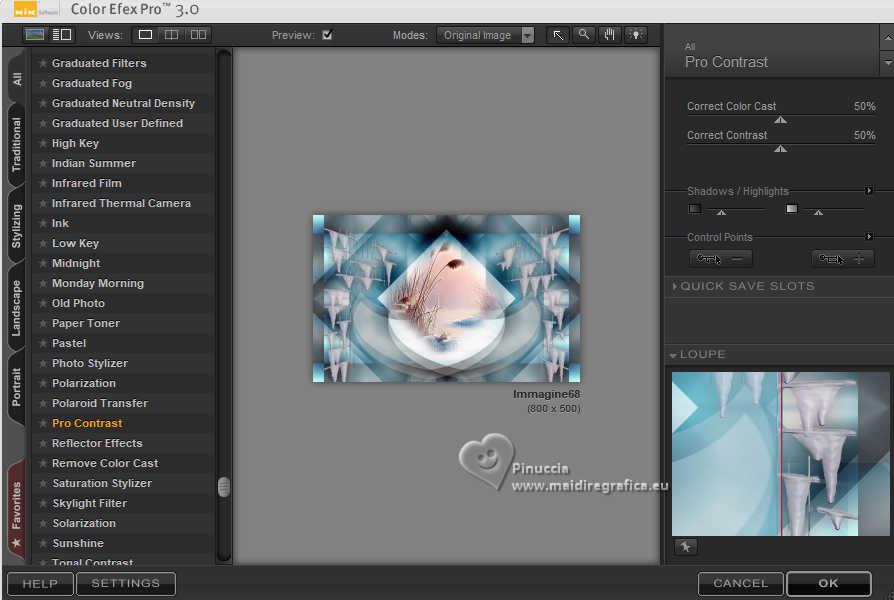Select the Graduated Fog filter

tap(92, 83)
